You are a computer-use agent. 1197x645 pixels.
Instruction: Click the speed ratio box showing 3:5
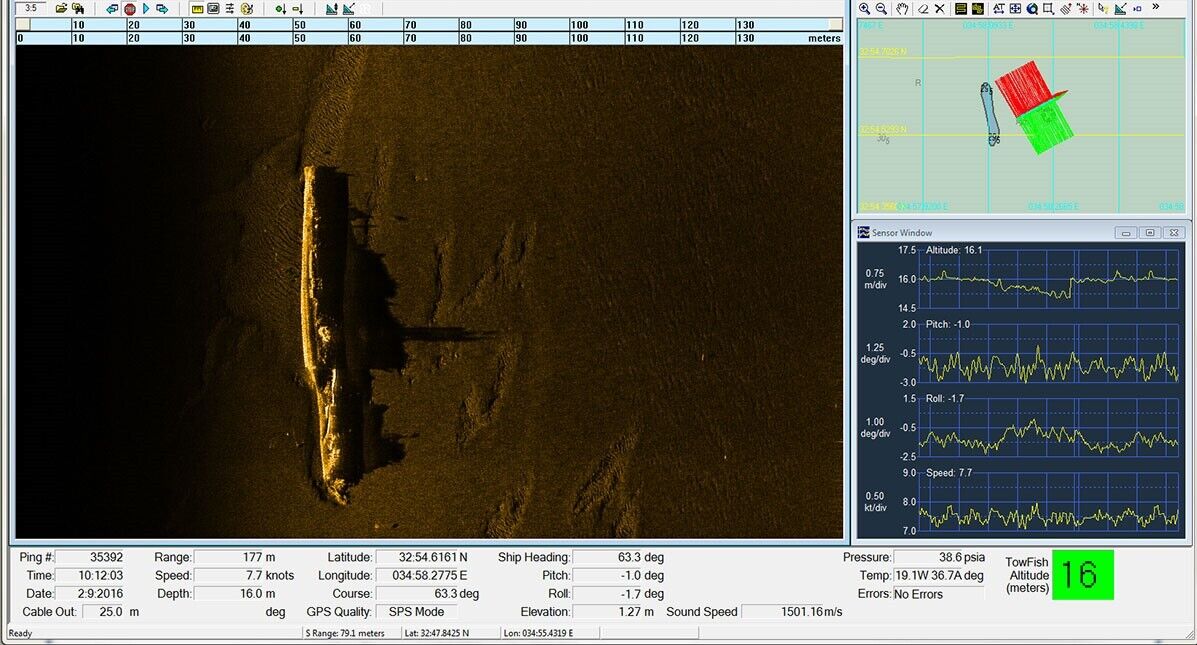tap(30, 8)
